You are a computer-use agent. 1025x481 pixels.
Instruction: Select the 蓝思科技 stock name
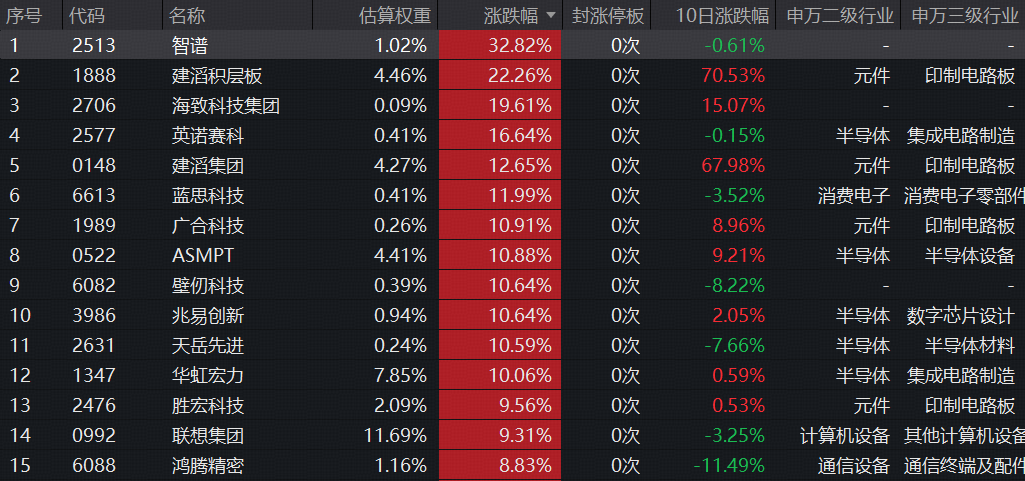click(208, 195)
